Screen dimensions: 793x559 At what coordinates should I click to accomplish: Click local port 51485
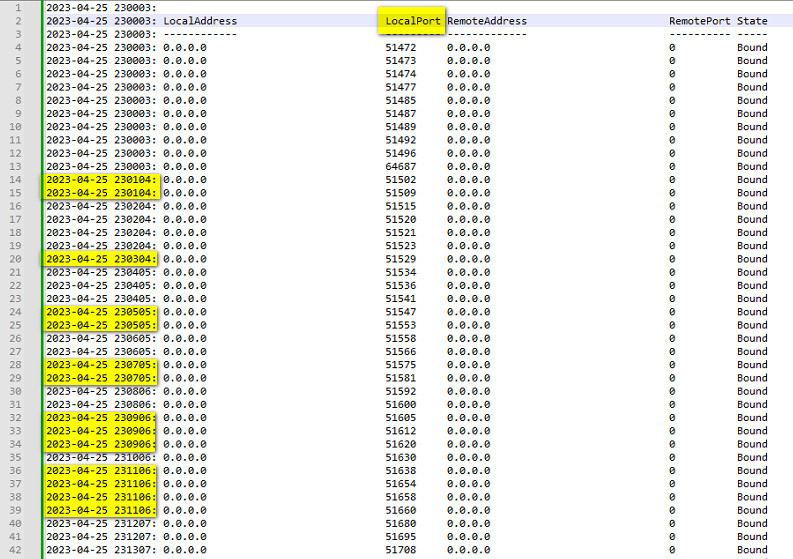tap(401, 100)
